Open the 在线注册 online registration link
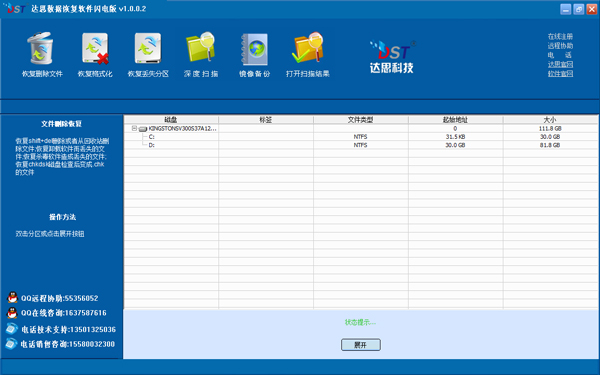This screenshot has height=375, width=600. (x=560, y=37)
